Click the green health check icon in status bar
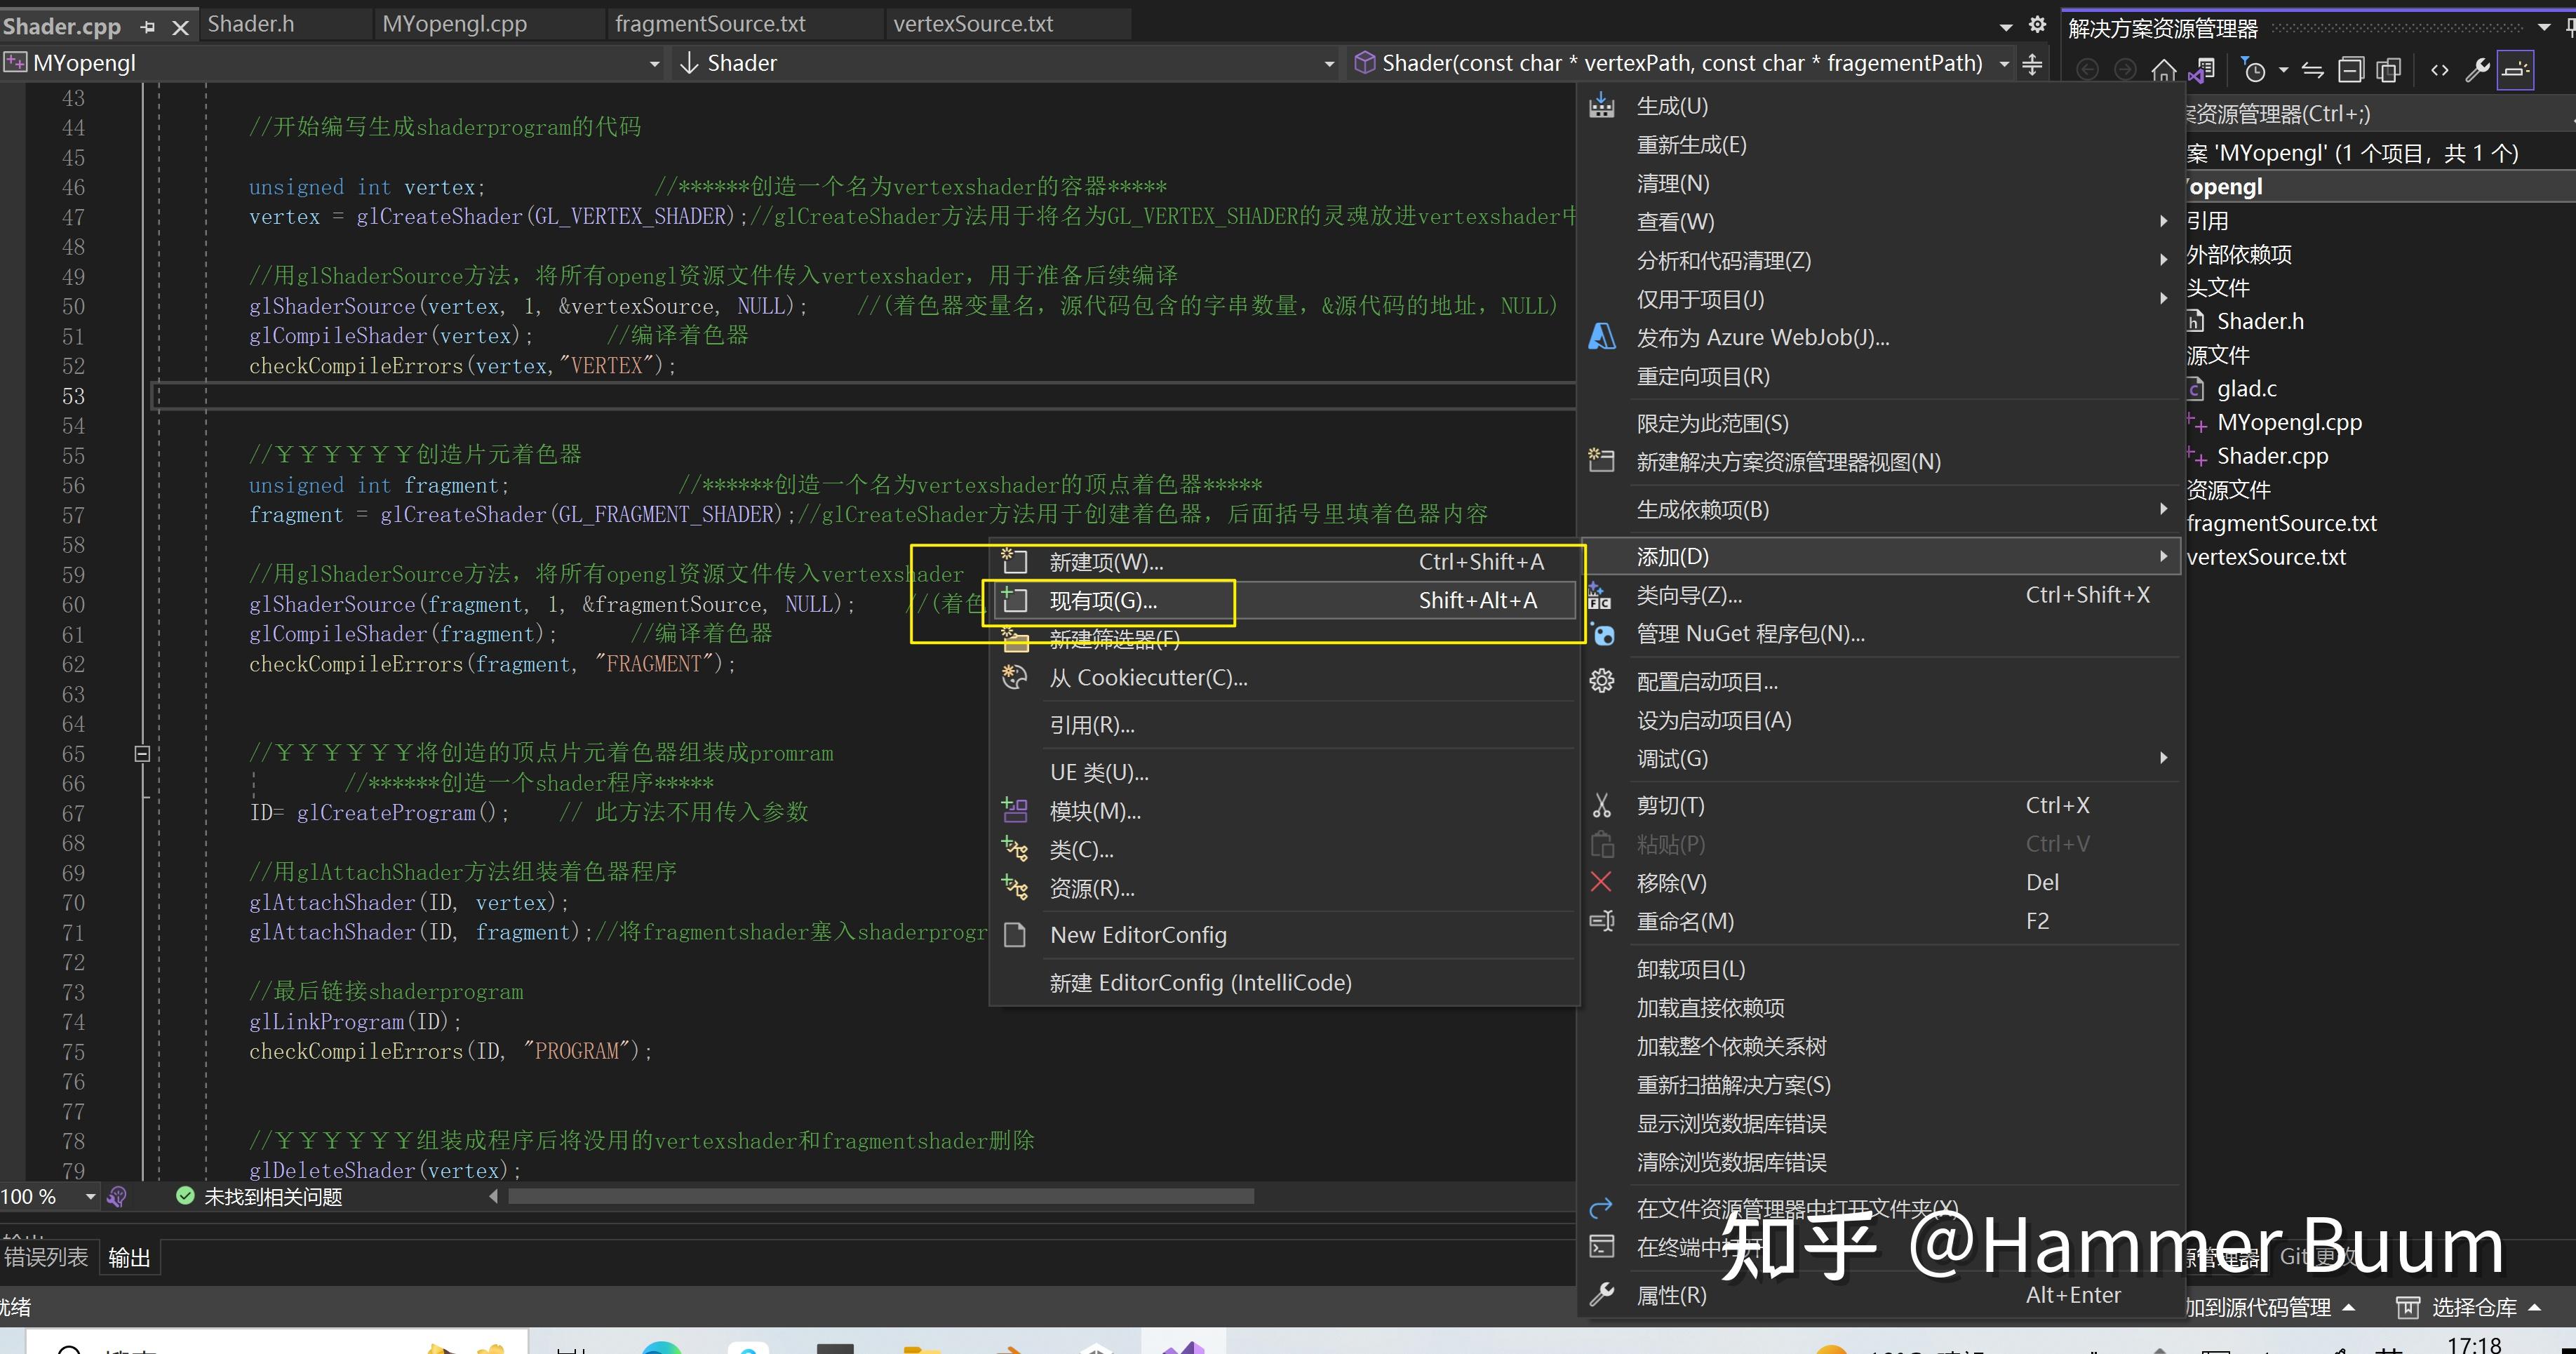Screen dimensions: 2576x1354 [186, 1196]
